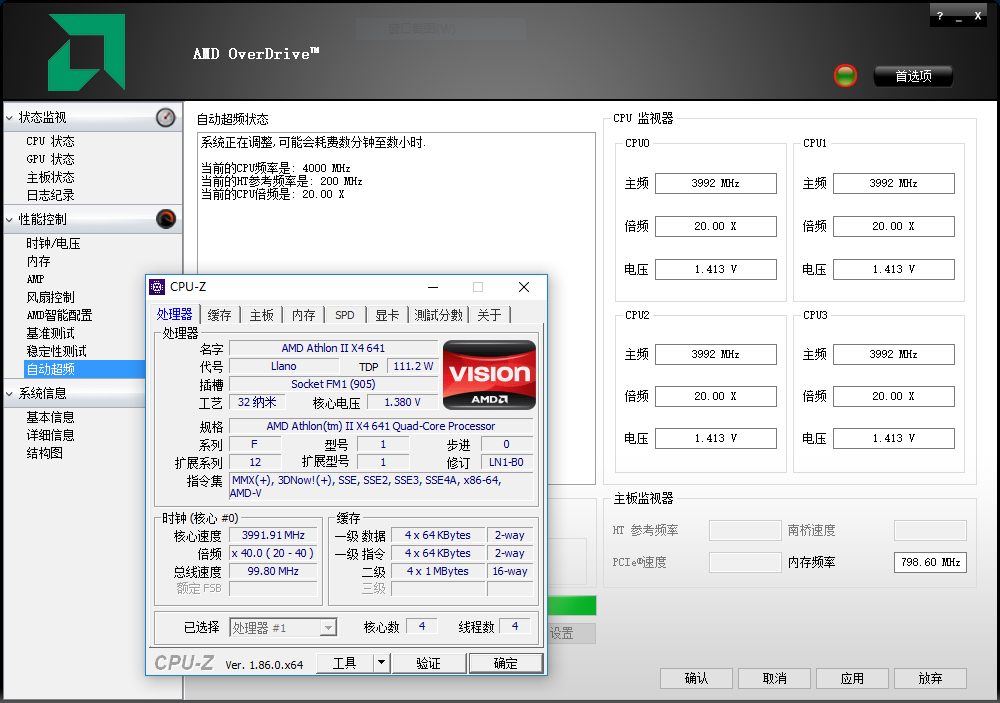The width and height of the screenshot is (1000, 703).
Task: Click the 内存频率 798.60 MHz field
Action: pos(930,562)
